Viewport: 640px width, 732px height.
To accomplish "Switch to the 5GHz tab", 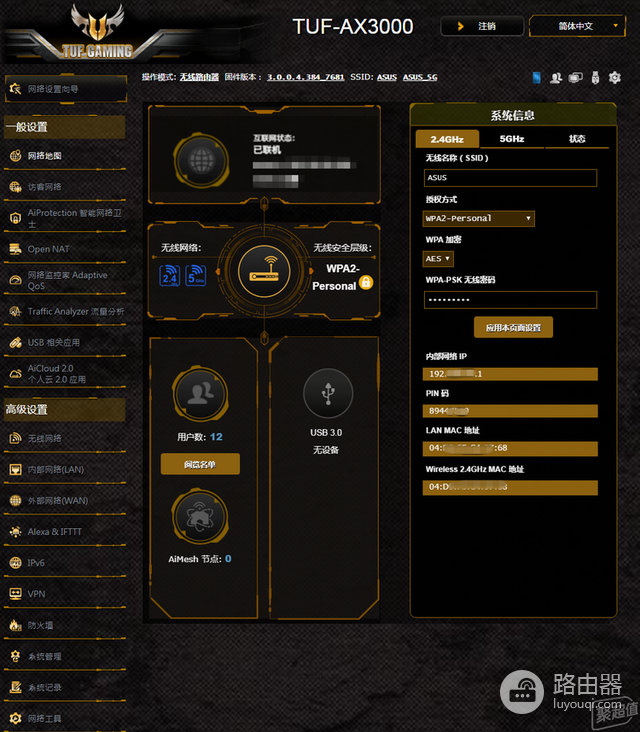I will [512, 139].
